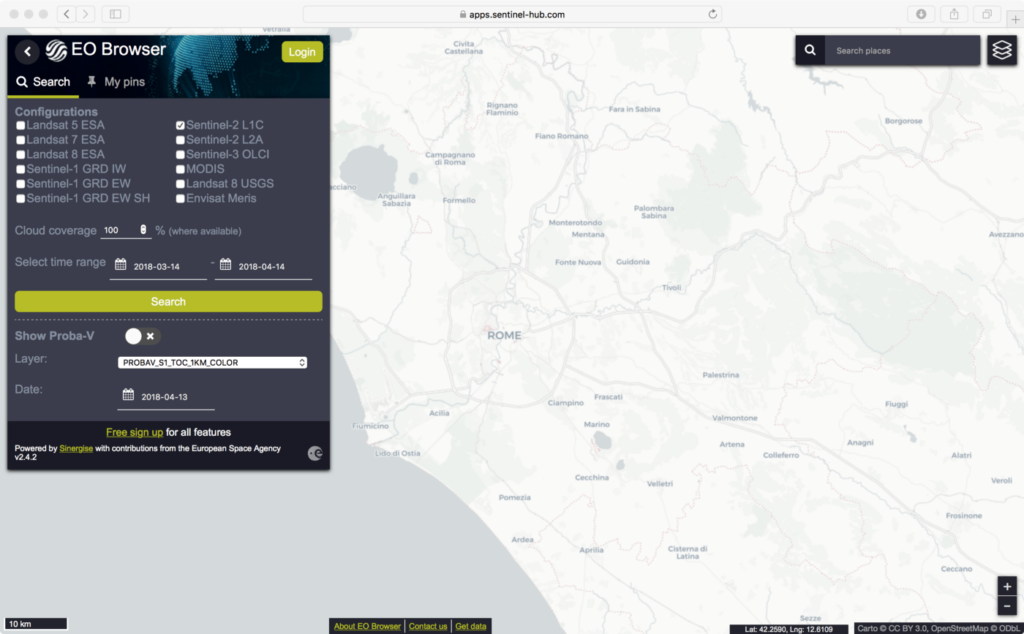Enable Sentinel-3 OLCI checkbox

(x=180, y=155)
